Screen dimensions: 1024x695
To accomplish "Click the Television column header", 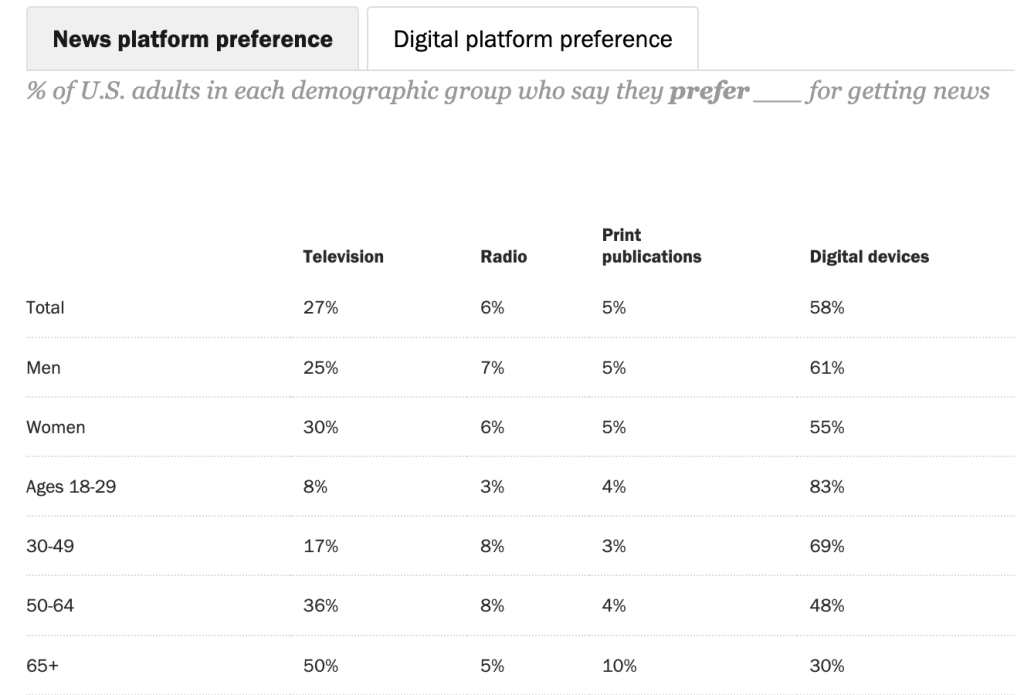I will 343,257.
